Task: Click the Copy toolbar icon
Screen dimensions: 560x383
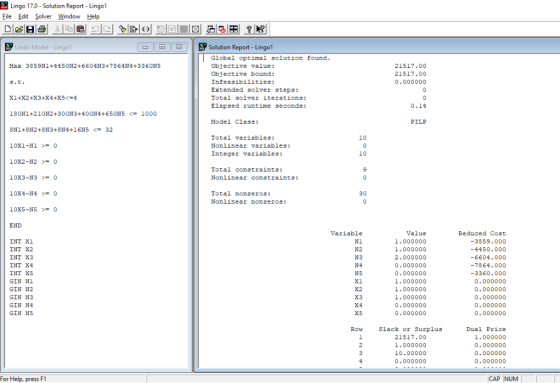Action: pos(69,29)
